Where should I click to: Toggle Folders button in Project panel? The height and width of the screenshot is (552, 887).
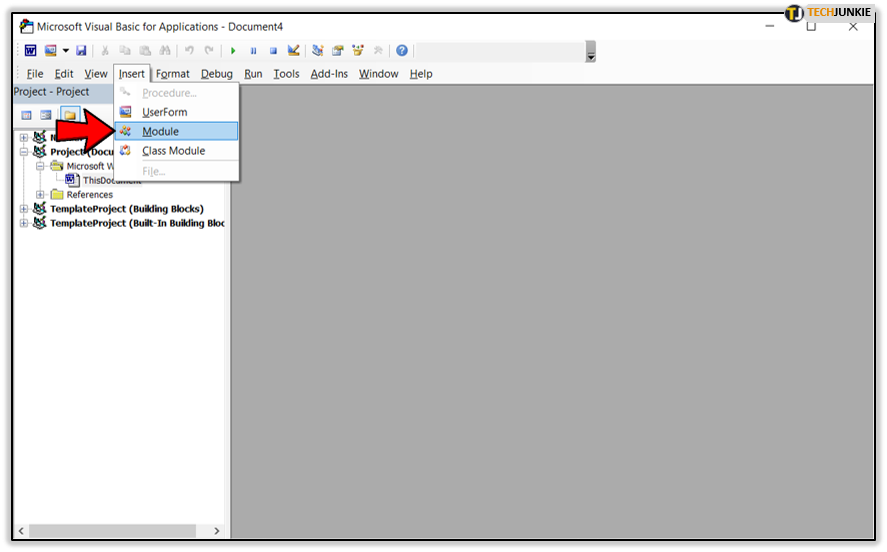[x=70, y=115]
